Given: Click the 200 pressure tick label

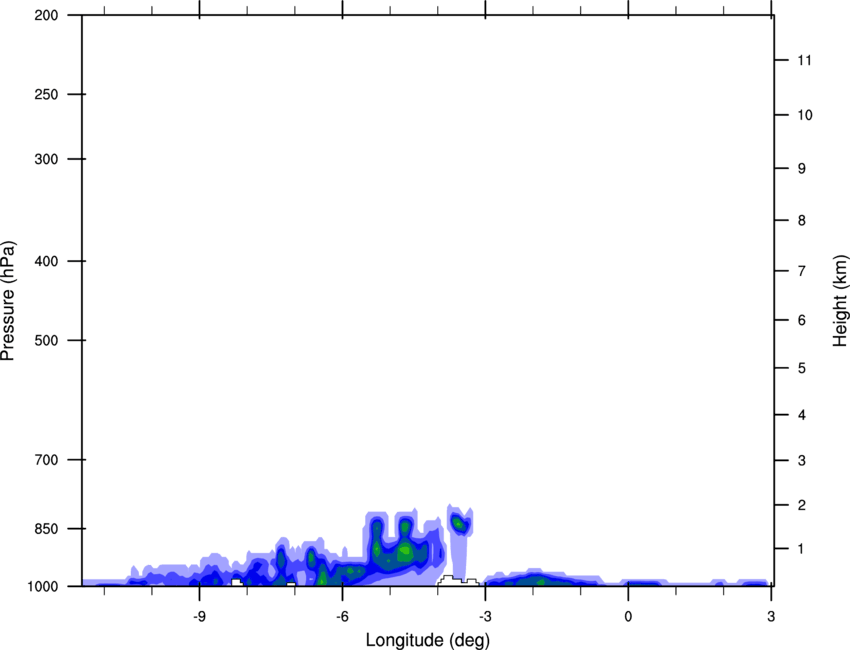Looking at the screenshot, I should coord(46,15).
